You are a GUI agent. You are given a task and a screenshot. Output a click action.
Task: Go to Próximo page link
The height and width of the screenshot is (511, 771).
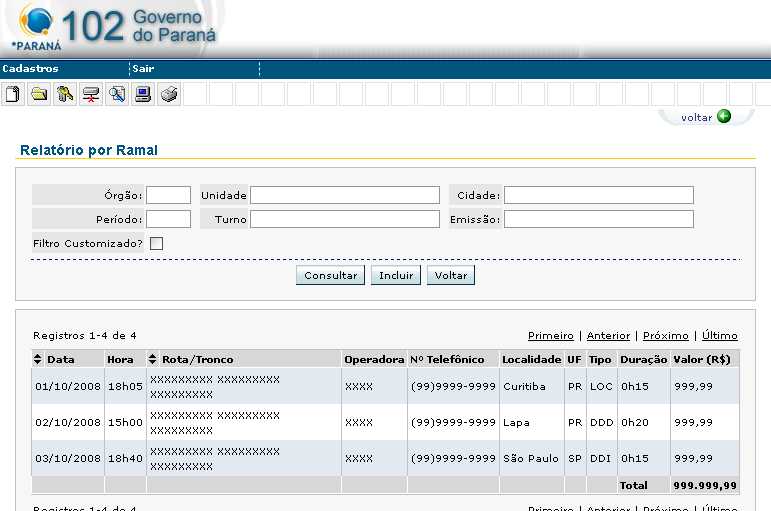(665, 336)
